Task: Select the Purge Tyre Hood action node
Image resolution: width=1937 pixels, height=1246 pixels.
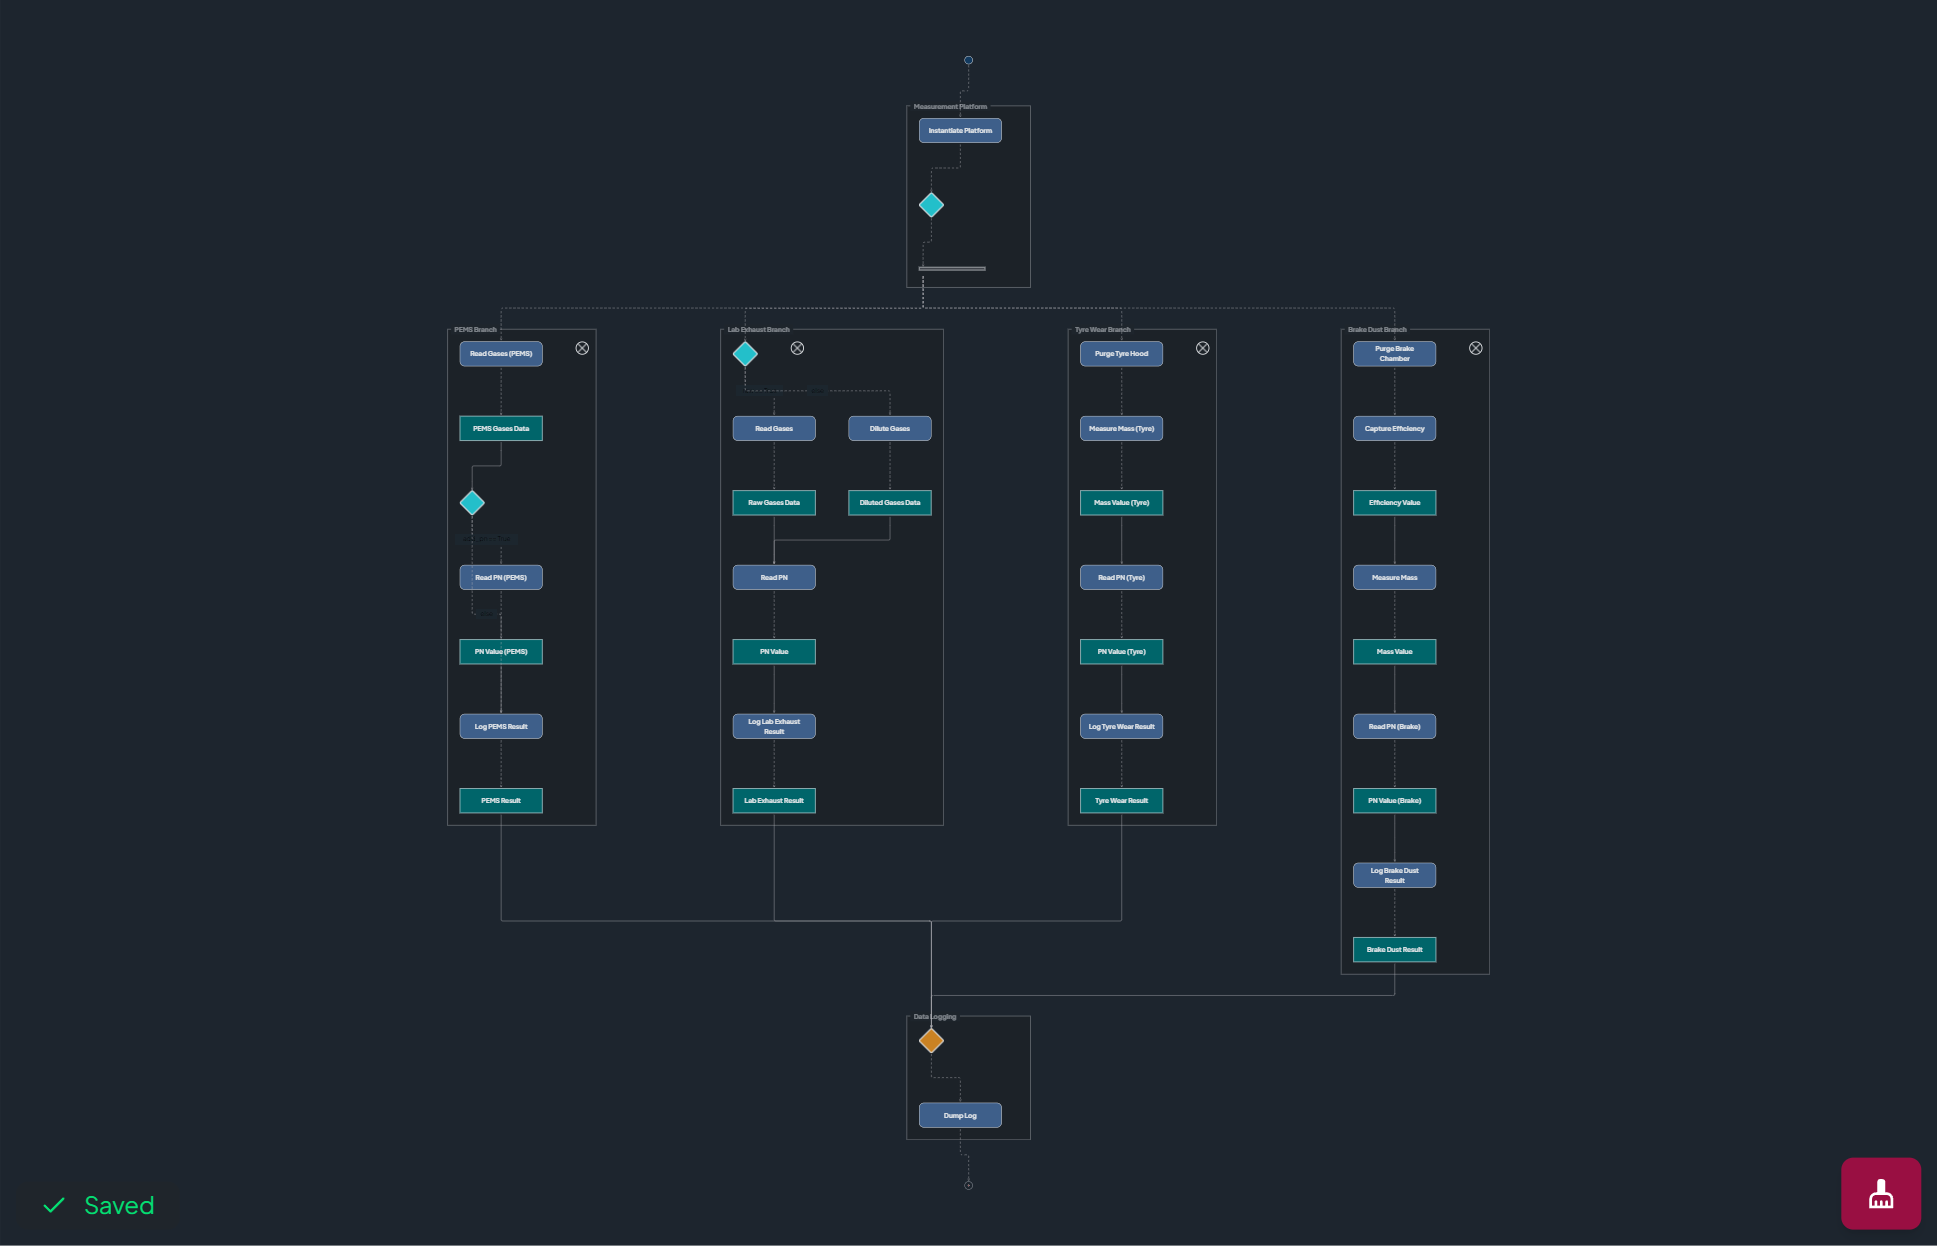Action: point(1121,354)
